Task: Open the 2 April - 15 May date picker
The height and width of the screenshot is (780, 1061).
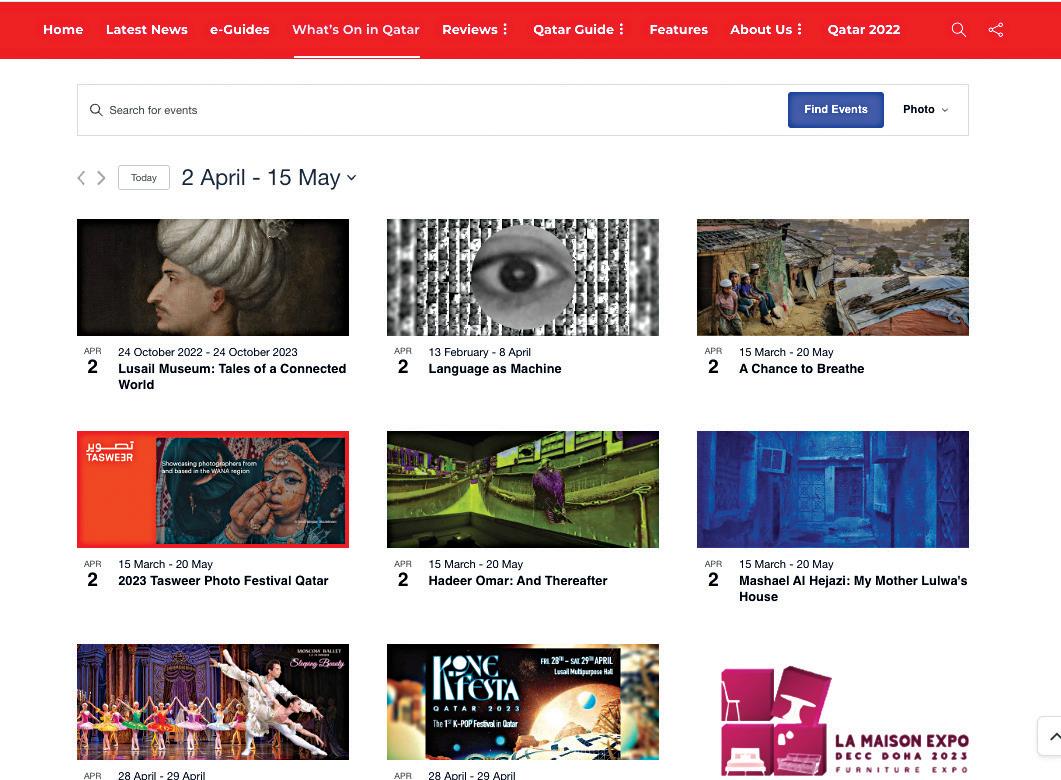Action: 269,178
